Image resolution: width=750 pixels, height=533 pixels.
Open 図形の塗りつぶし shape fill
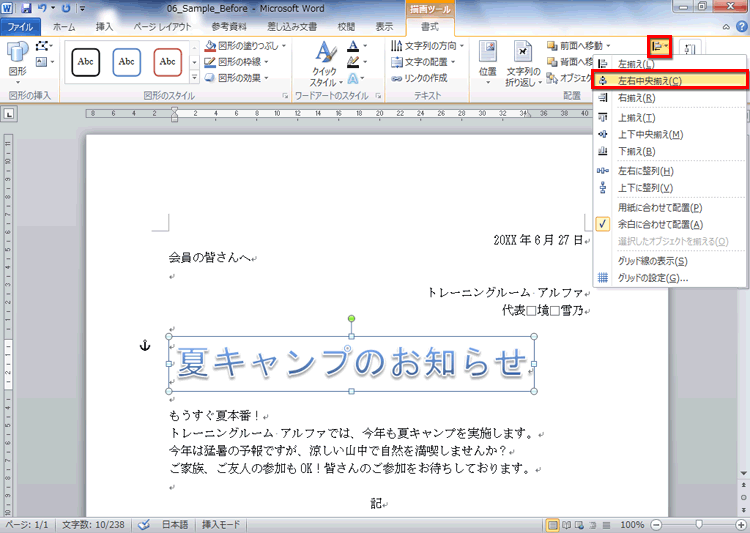(245, 46)
